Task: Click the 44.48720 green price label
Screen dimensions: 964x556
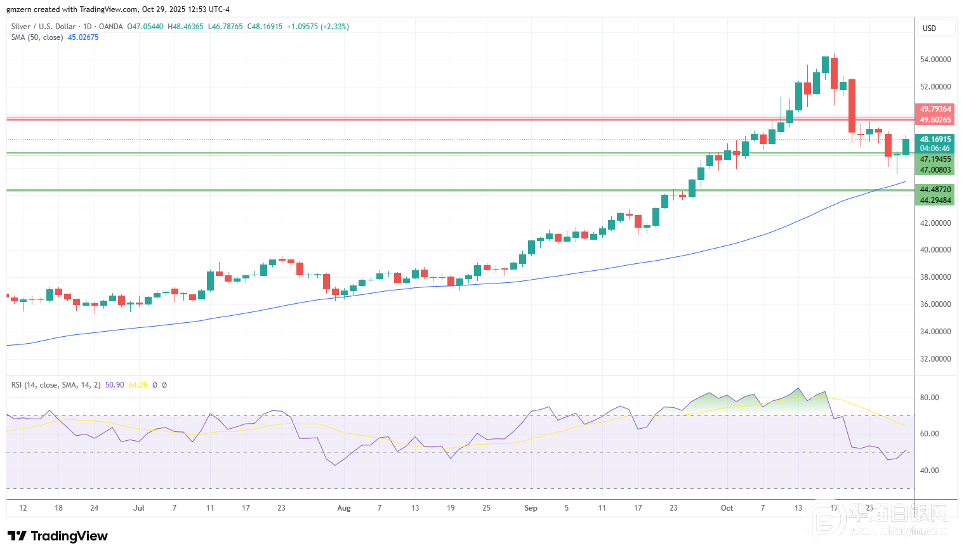Action: [937, 189]
